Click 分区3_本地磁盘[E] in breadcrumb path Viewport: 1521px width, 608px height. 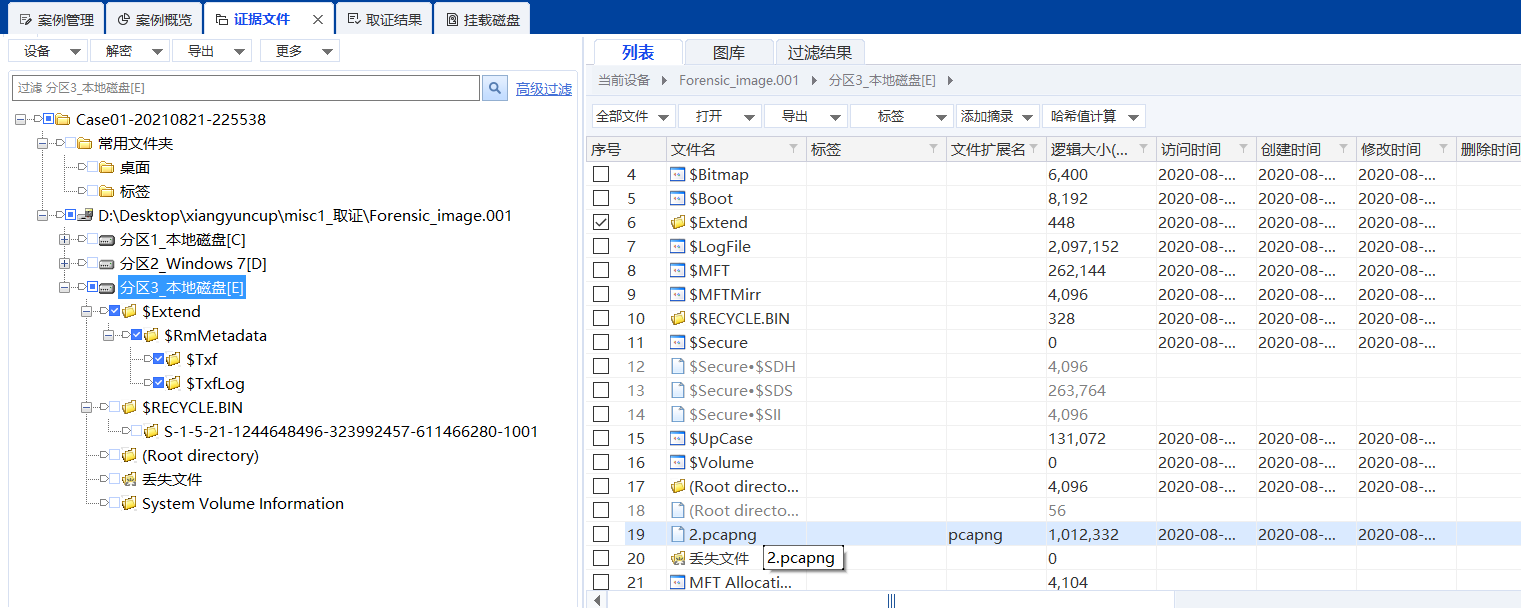[882, 80]
